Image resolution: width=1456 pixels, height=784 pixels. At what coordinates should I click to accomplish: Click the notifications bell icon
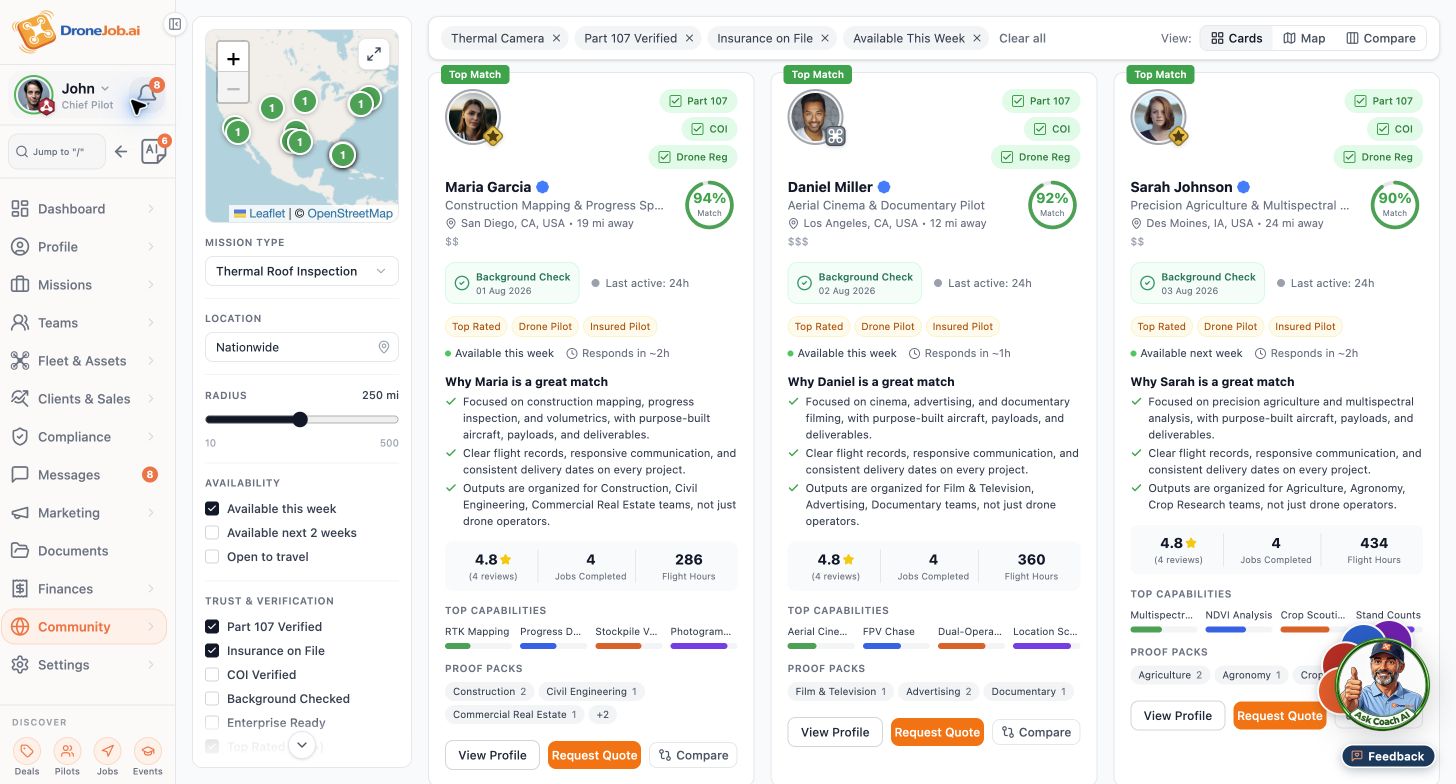click(146, 97)
